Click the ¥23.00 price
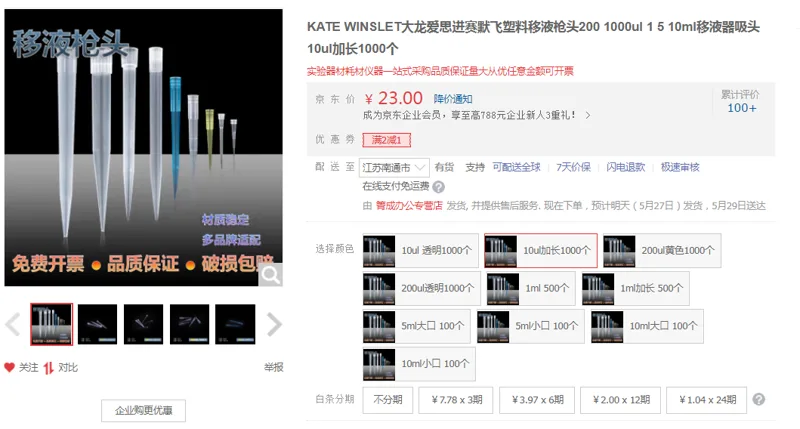Screen dimensions: 800x429 click(x=394, y=98)
